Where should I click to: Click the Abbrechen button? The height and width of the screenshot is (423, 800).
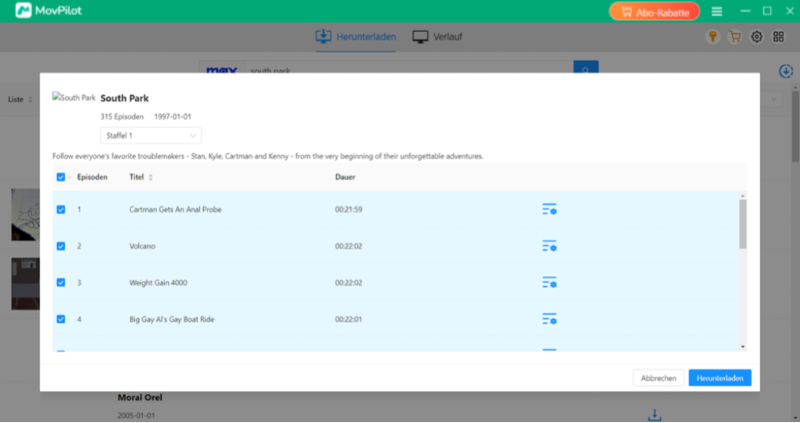click(658, 378)
